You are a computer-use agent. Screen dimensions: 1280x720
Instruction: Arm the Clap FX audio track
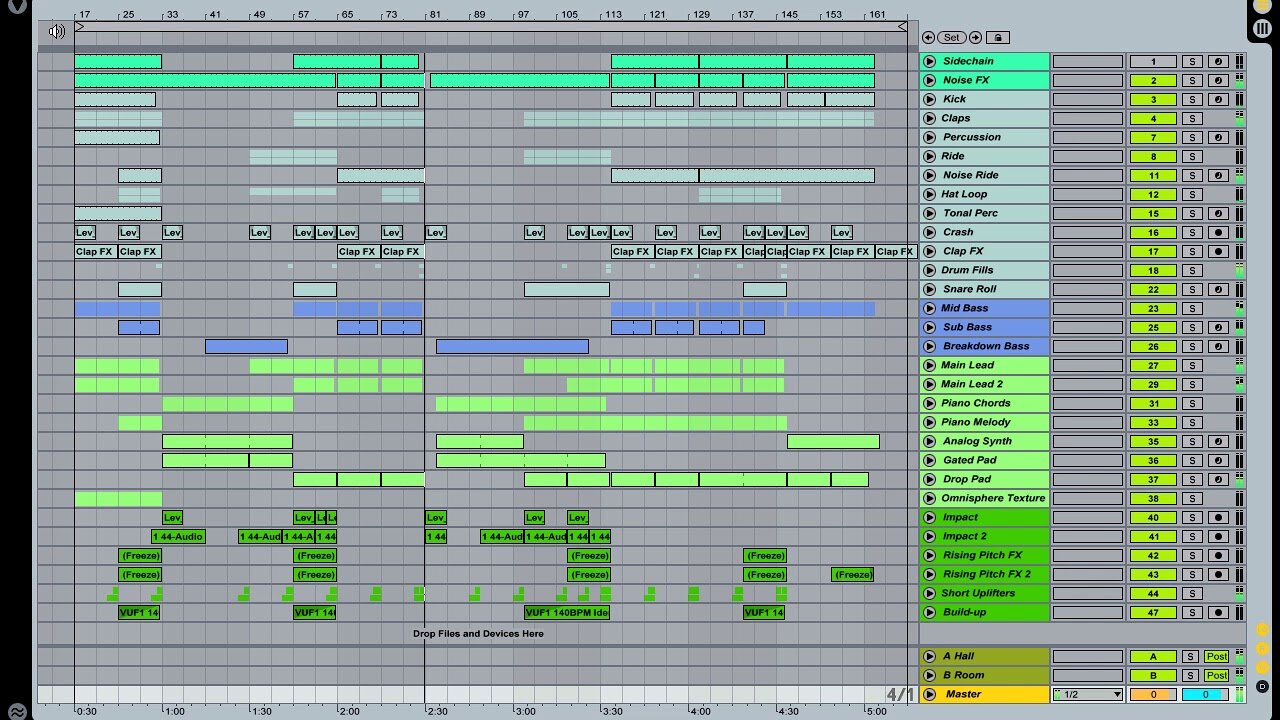click(1217, 251)
